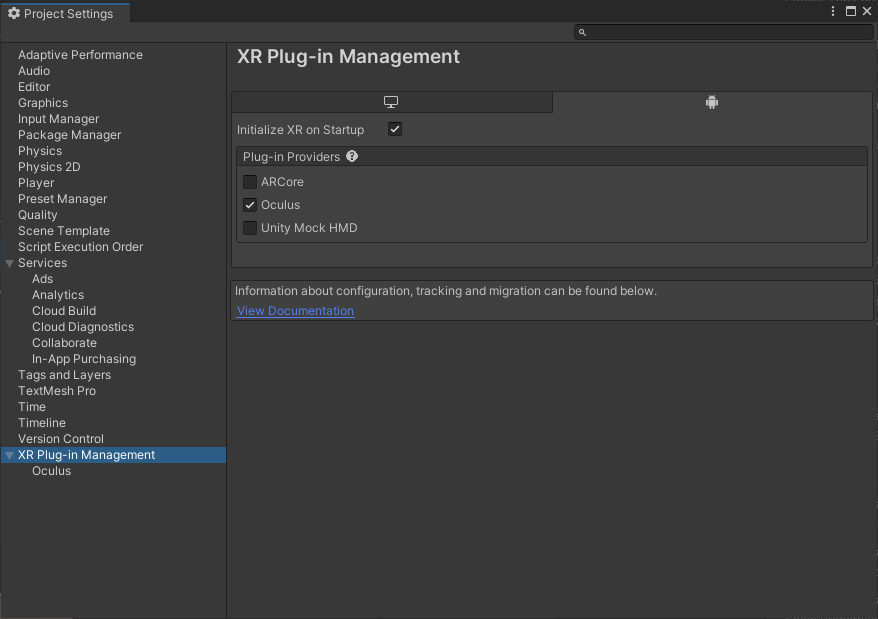Toggle Initialize XR on Startup checkbox
878x619 pixels.
pos(395,129)
